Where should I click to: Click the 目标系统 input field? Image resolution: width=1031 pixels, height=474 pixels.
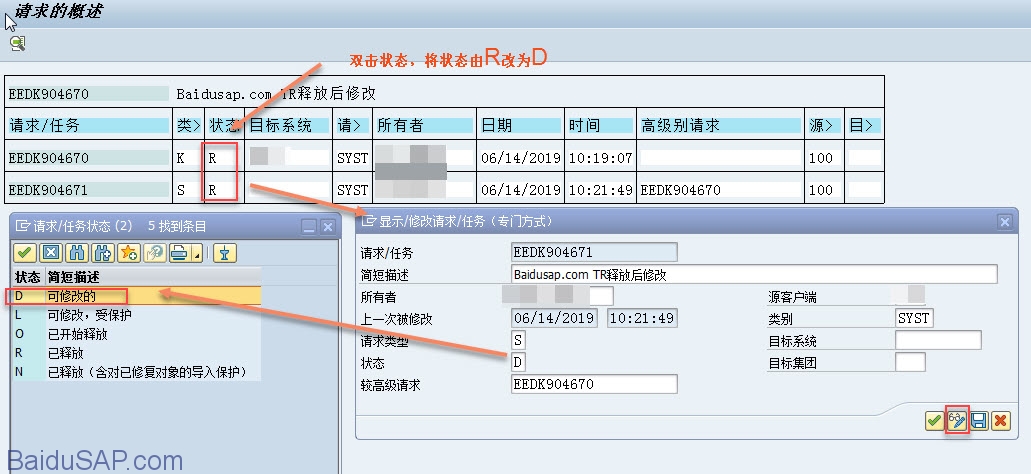[937, 340]
